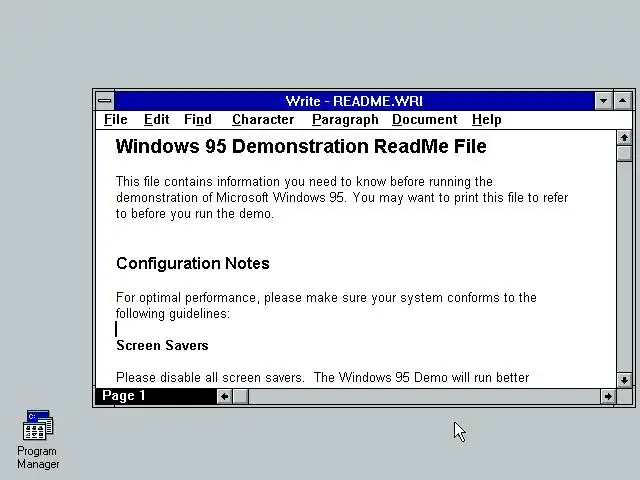The height and width of the screenshot is (480, 640).
Task: Click the vertical scrollbar up arrow
Action: [624, 138]
